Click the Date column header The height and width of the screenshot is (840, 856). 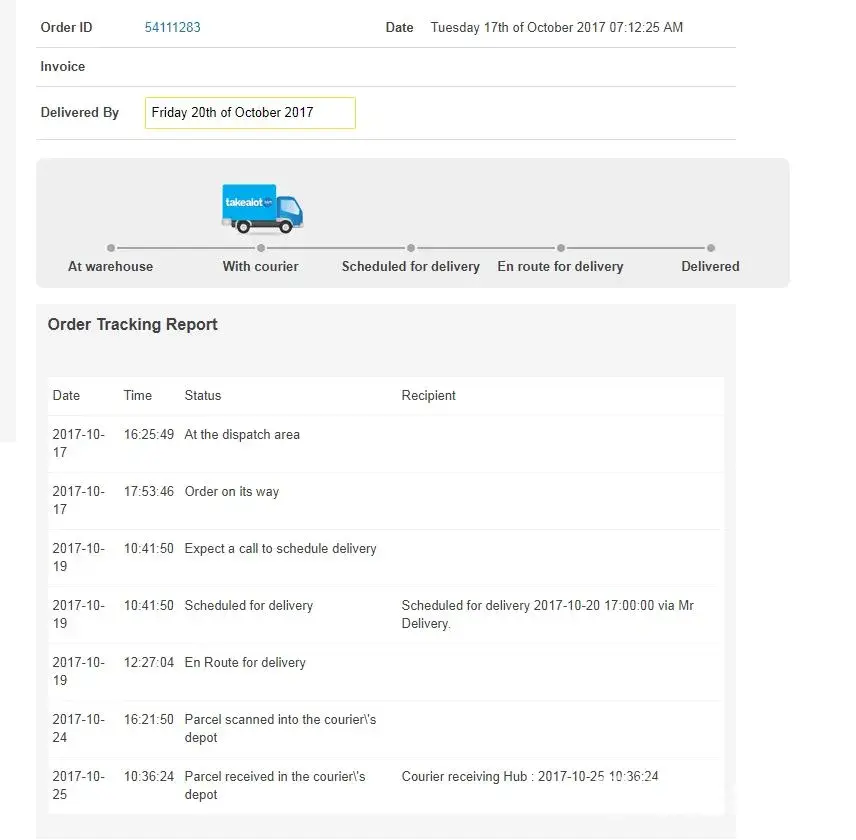click(66, 395)
